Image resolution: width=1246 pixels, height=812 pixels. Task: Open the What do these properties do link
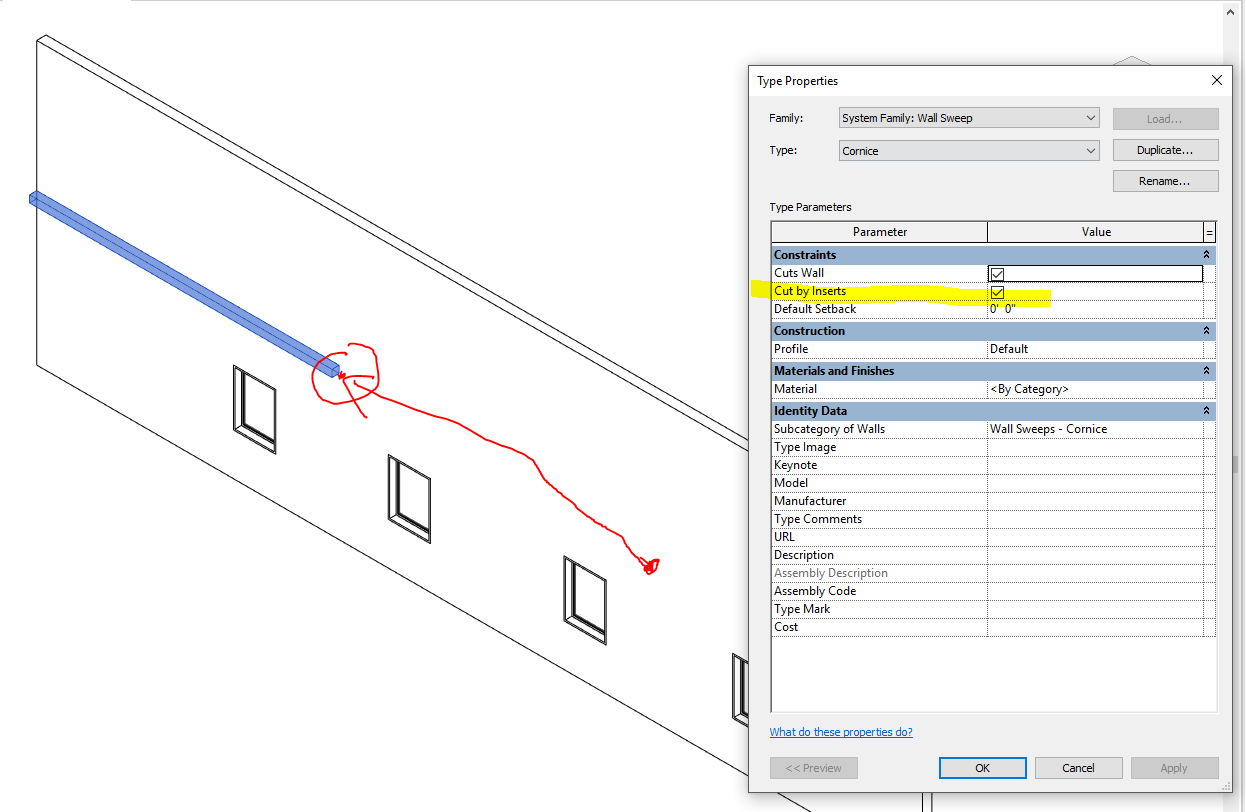(841, 731)
